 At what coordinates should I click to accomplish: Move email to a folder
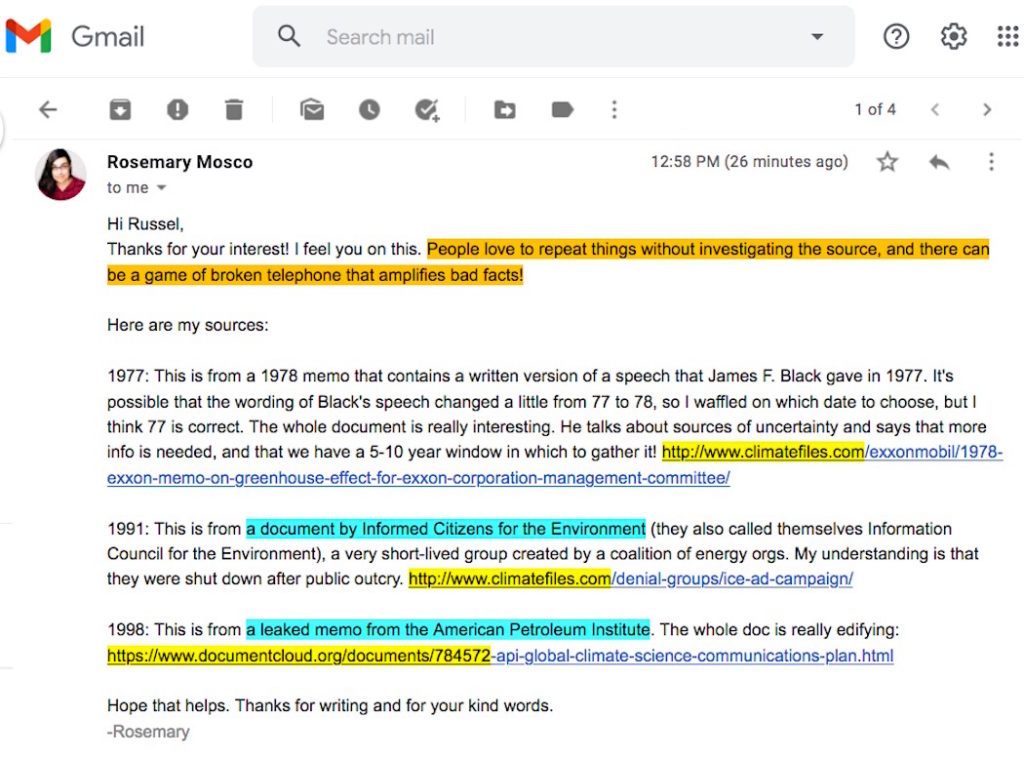pyautogui.click(x=505, y=110)
